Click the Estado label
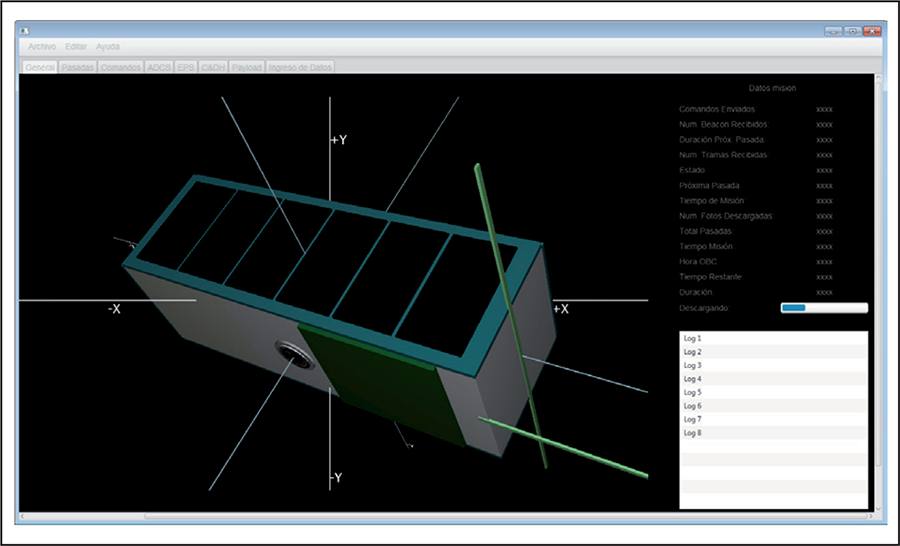Image resolution: width=900 pixels, height=546 pixels. 692,170
